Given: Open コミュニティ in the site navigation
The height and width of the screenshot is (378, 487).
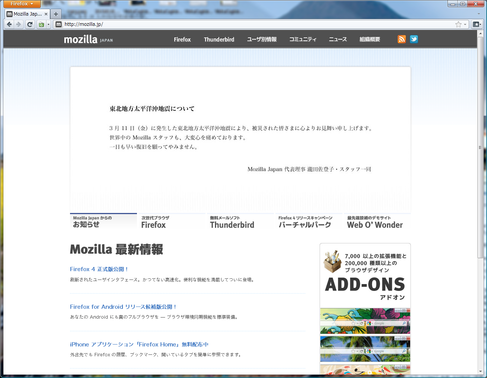Looking at the screenshot, I should tap(303, 39).
